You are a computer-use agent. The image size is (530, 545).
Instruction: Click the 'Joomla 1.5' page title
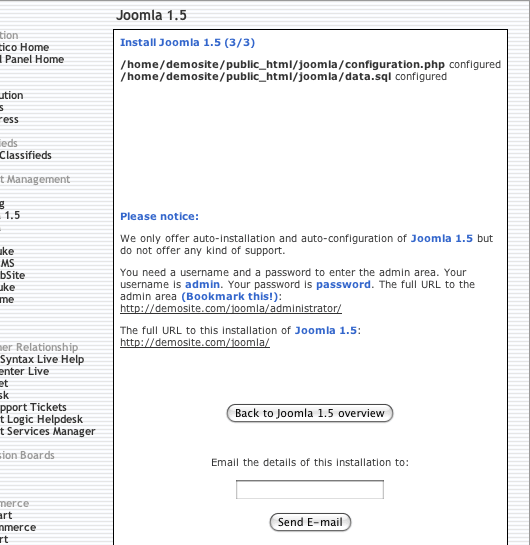click(152, 15)
